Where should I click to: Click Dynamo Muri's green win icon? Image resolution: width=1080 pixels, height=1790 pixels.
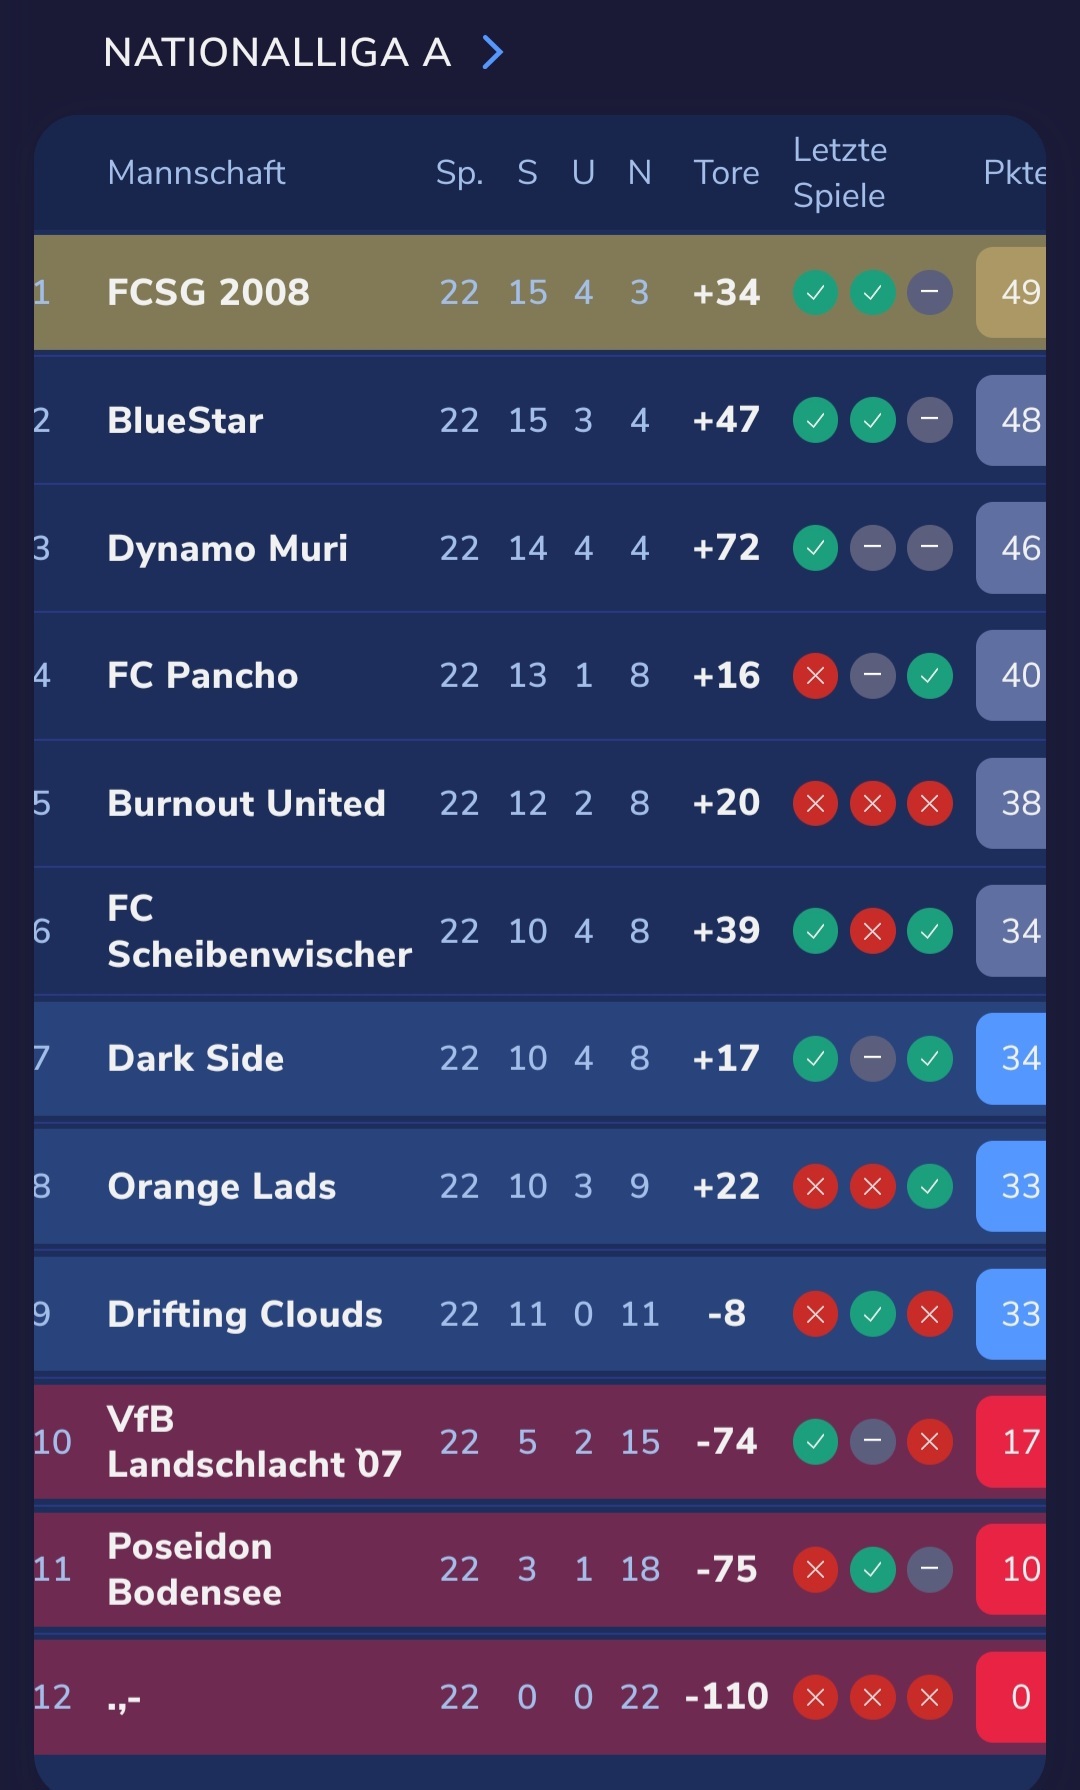point(815,548)
